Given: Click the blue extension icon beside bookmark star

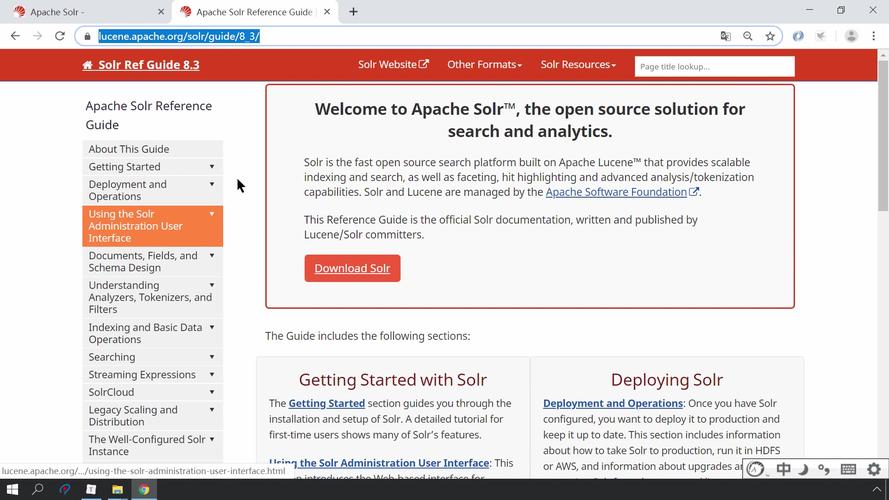Looking at the screenshot, I should 798,36.
